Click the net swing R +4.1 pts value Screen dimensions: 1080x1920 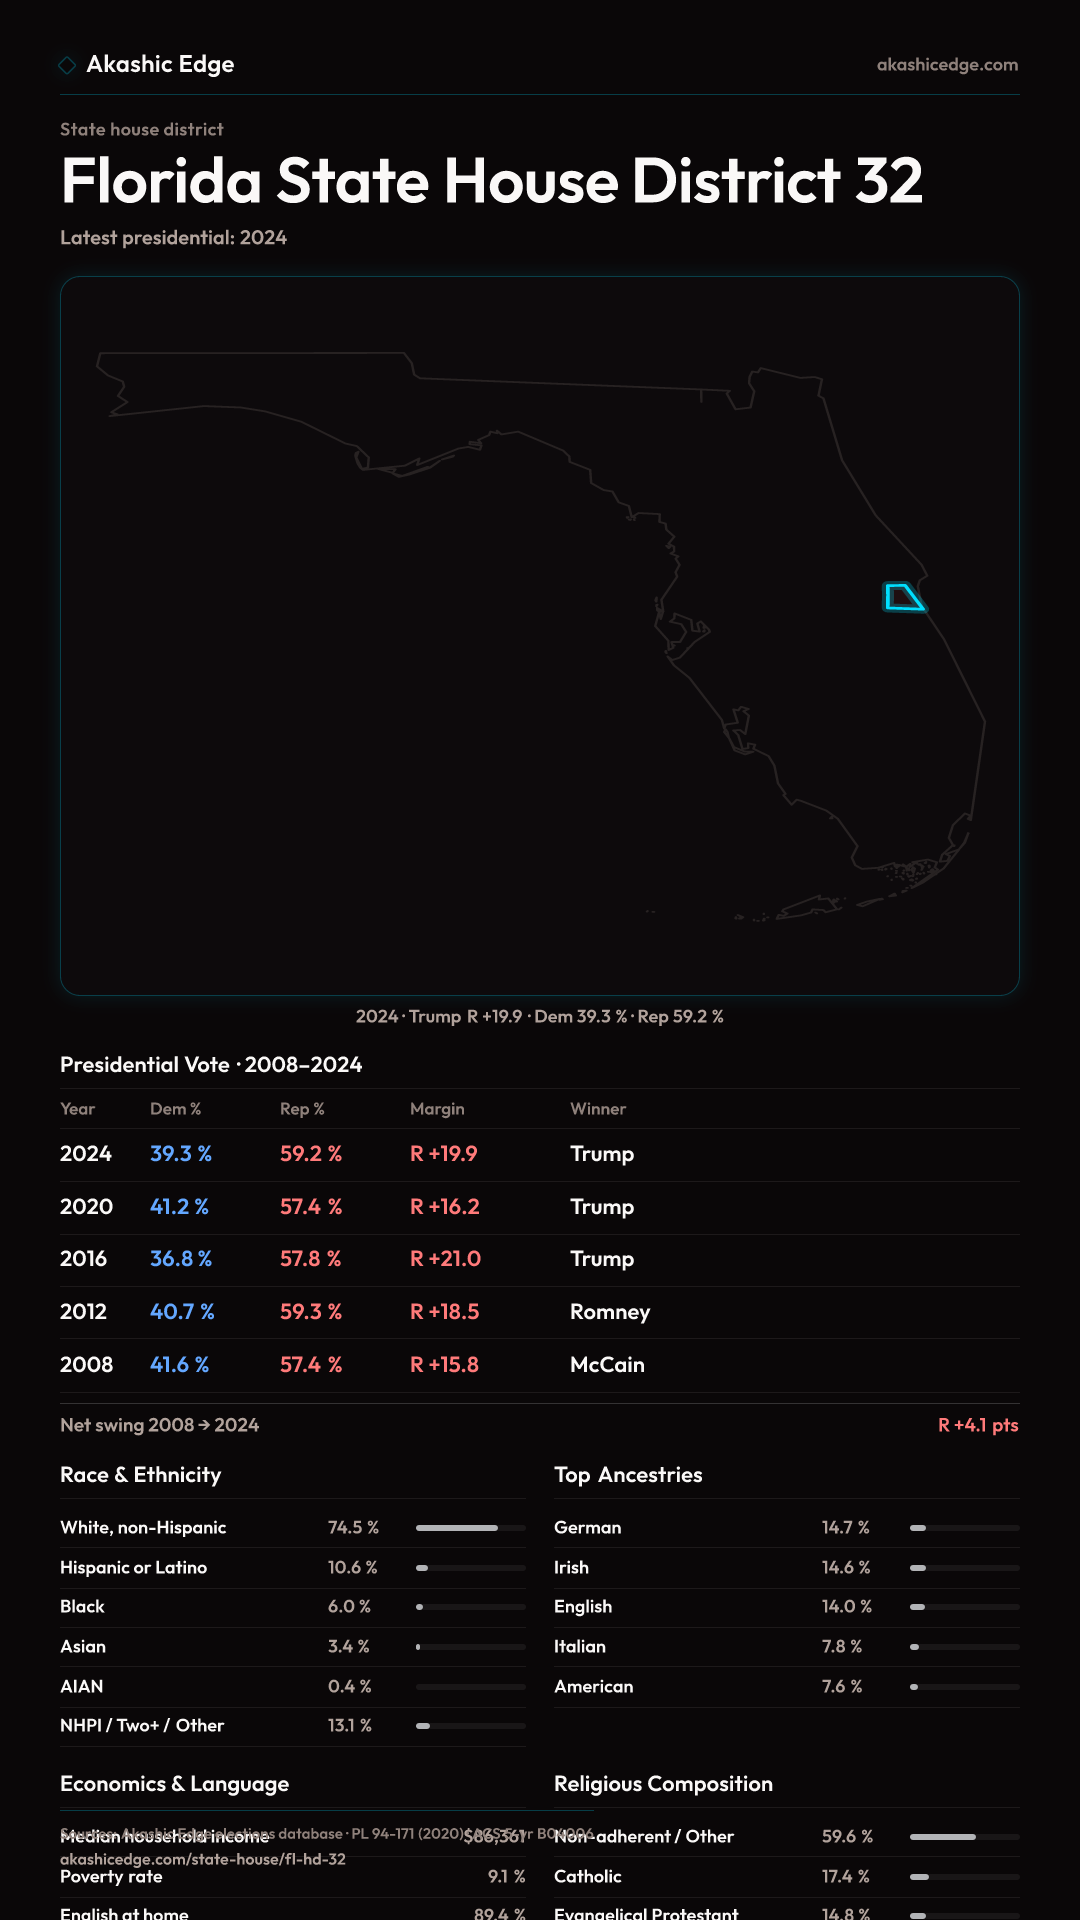(x=977, y=1425)
